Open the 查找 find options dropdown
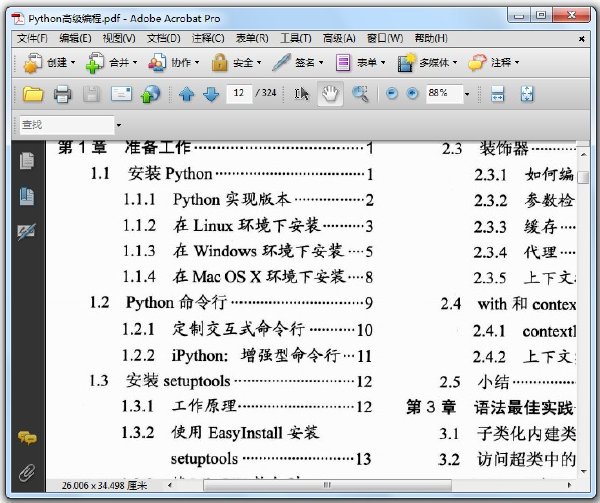The image size is (600, 503). (119, 125)
